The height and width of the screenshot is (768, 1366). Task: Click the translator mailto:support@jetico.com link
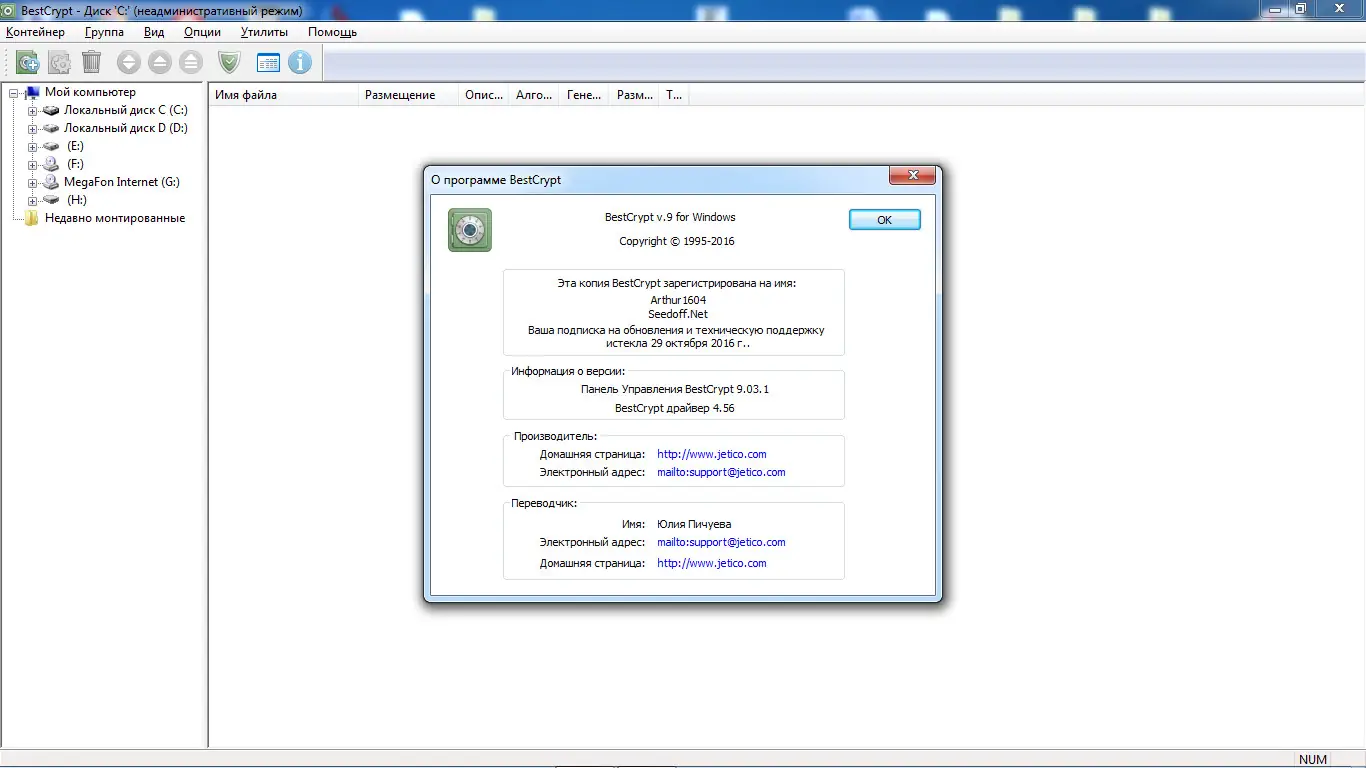(721, 542)
